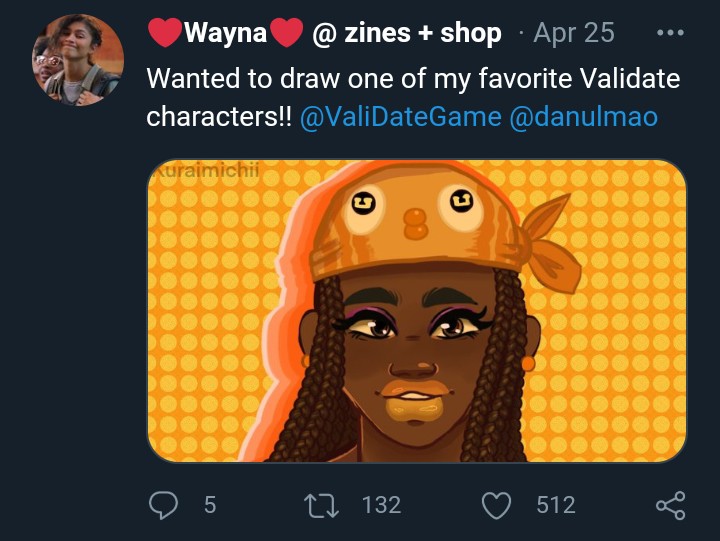The image size is (720, 541).
Task: Tap the share icon
Action: [671, 505]
